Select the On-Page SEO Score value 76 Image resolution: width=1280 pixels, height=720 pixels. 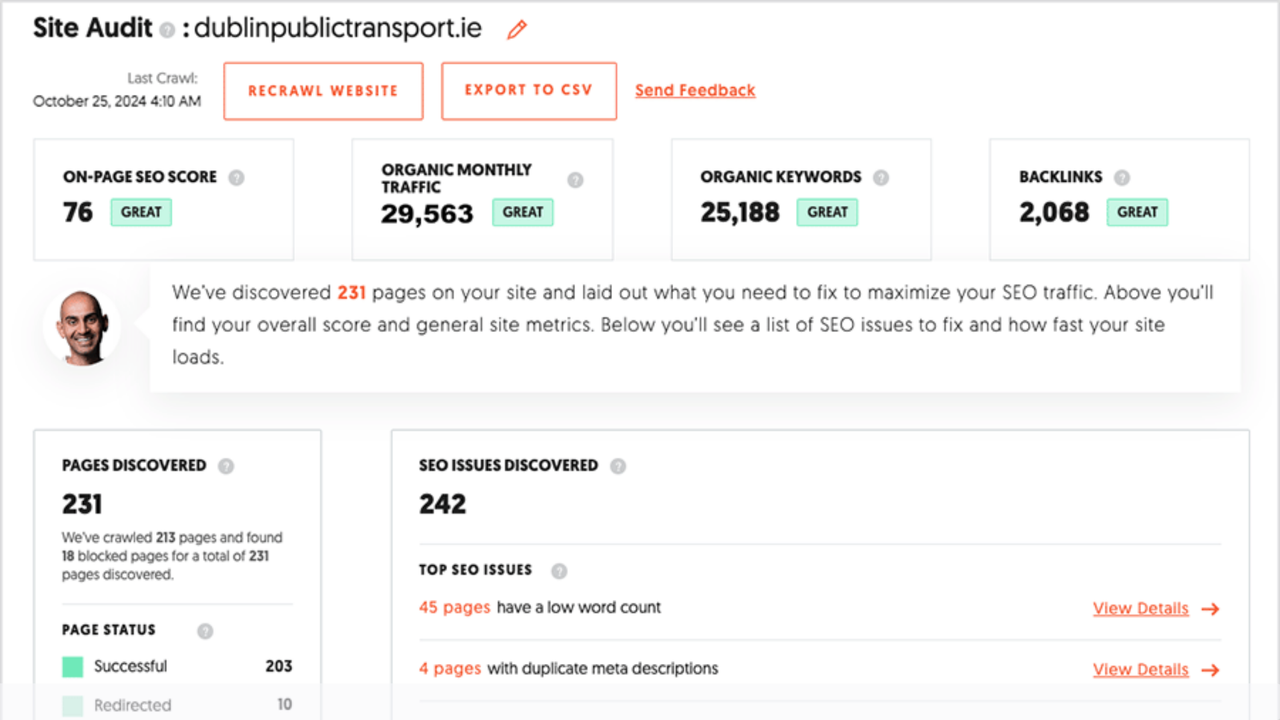[x=78, y=212]
